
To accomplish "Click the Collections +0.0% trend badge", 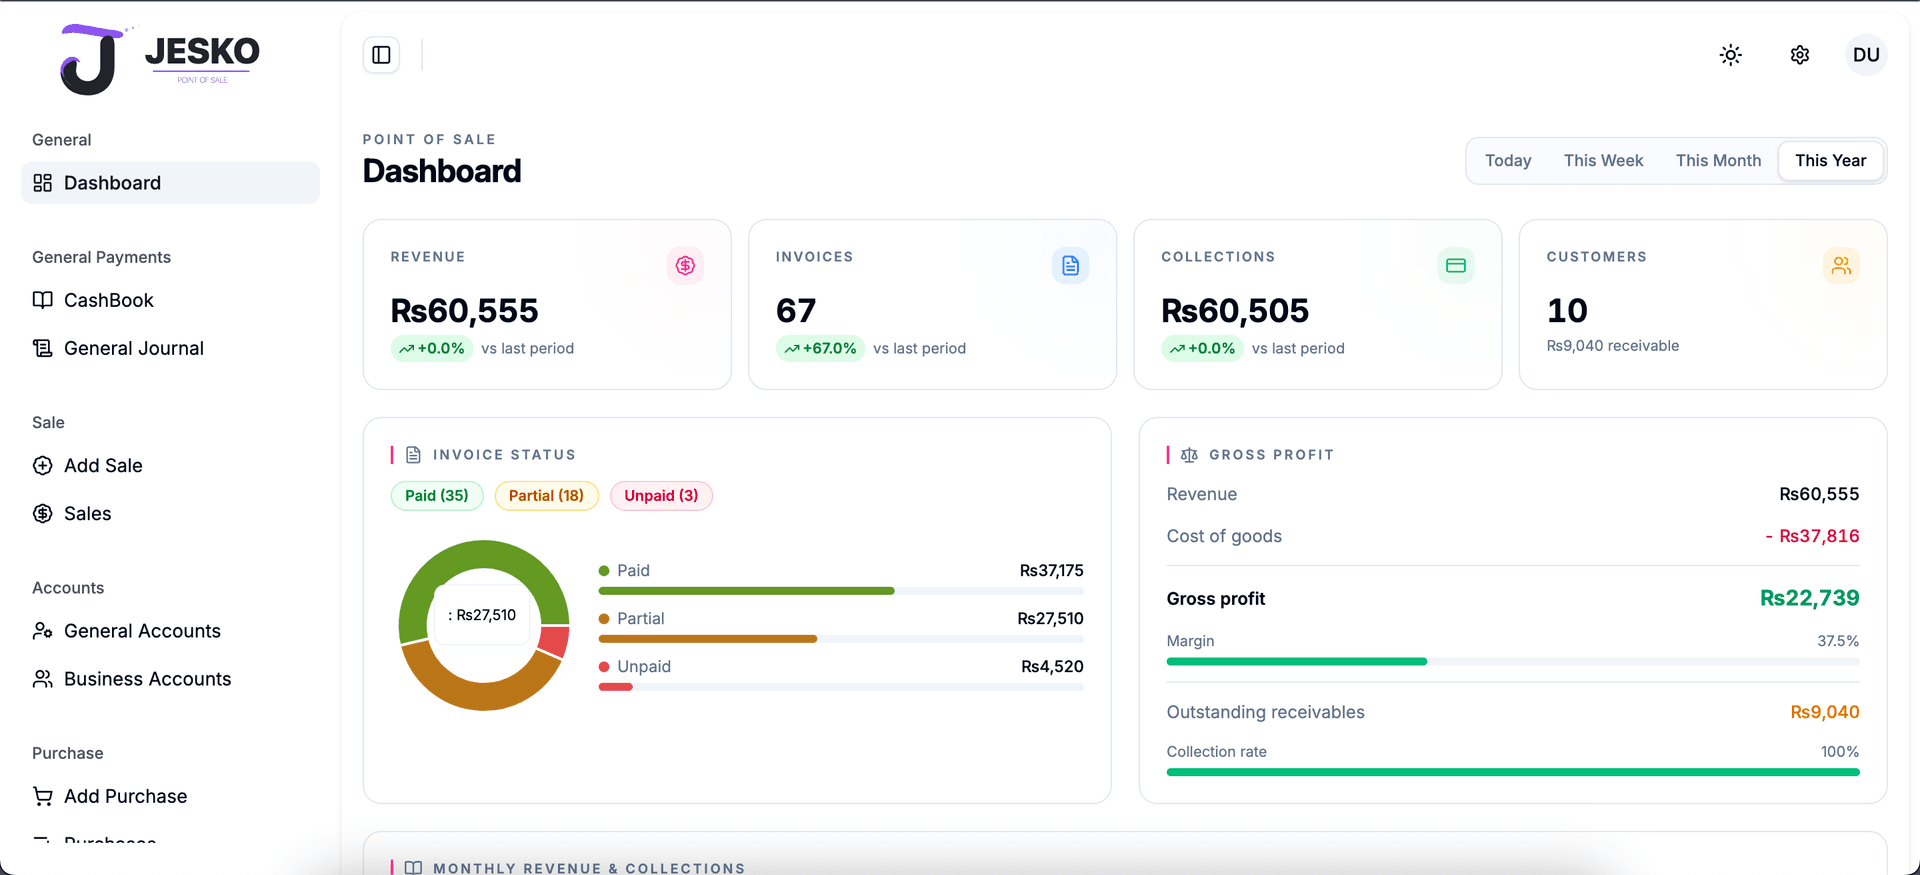I will (x=1202, y=348).
